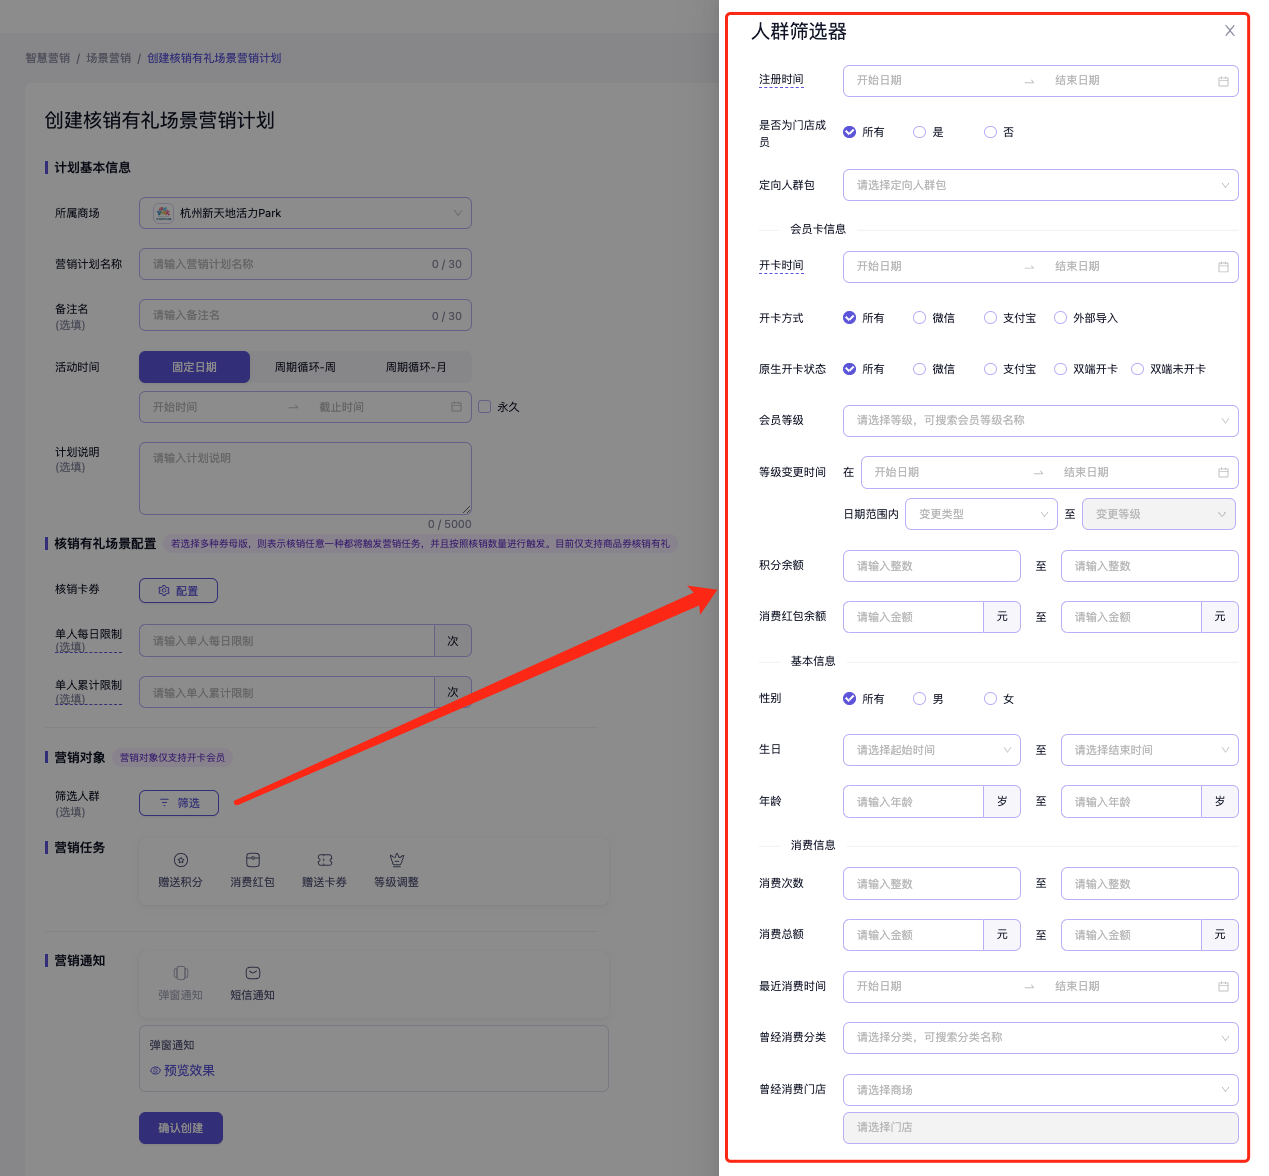Check the 永久 checkbox
This screenshot has height=1176, width=1269.
485,407
